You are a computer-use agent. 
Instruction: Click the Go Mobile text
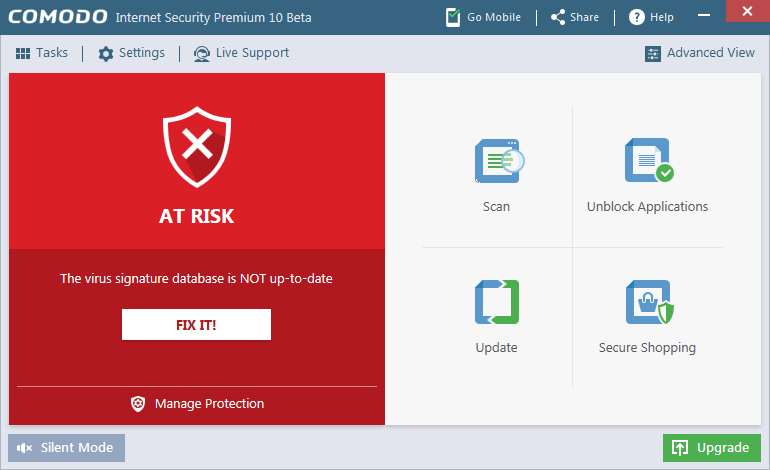[x=494, y=17]
